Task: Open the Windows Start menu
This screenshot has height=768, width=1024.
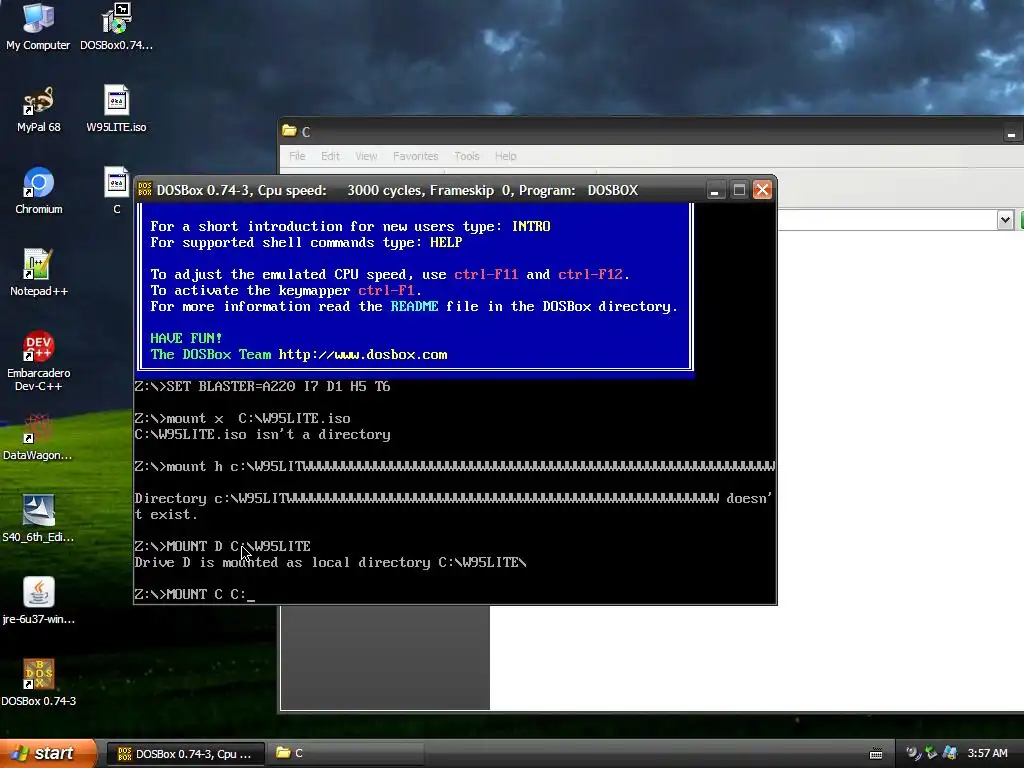Action: [x=48, y=753]
